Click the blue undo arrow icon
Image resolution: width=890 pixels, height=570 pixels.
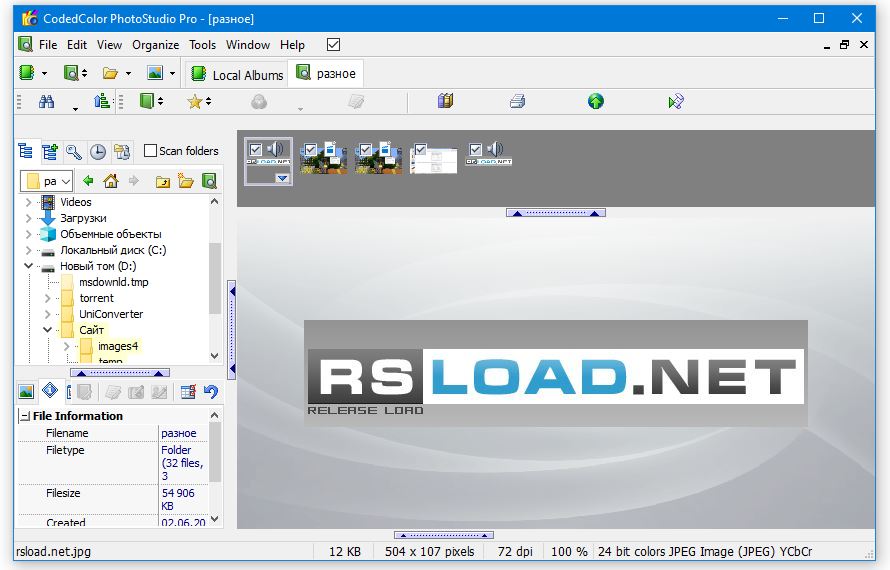pyautogui.click(x=211, y=392)
